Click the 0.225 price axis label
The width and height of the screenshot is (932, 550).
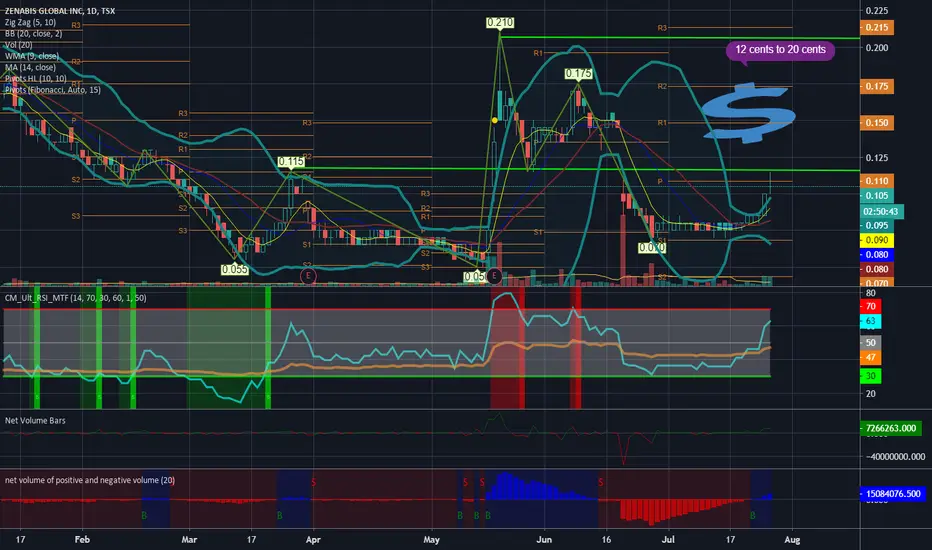click(877, 11)
